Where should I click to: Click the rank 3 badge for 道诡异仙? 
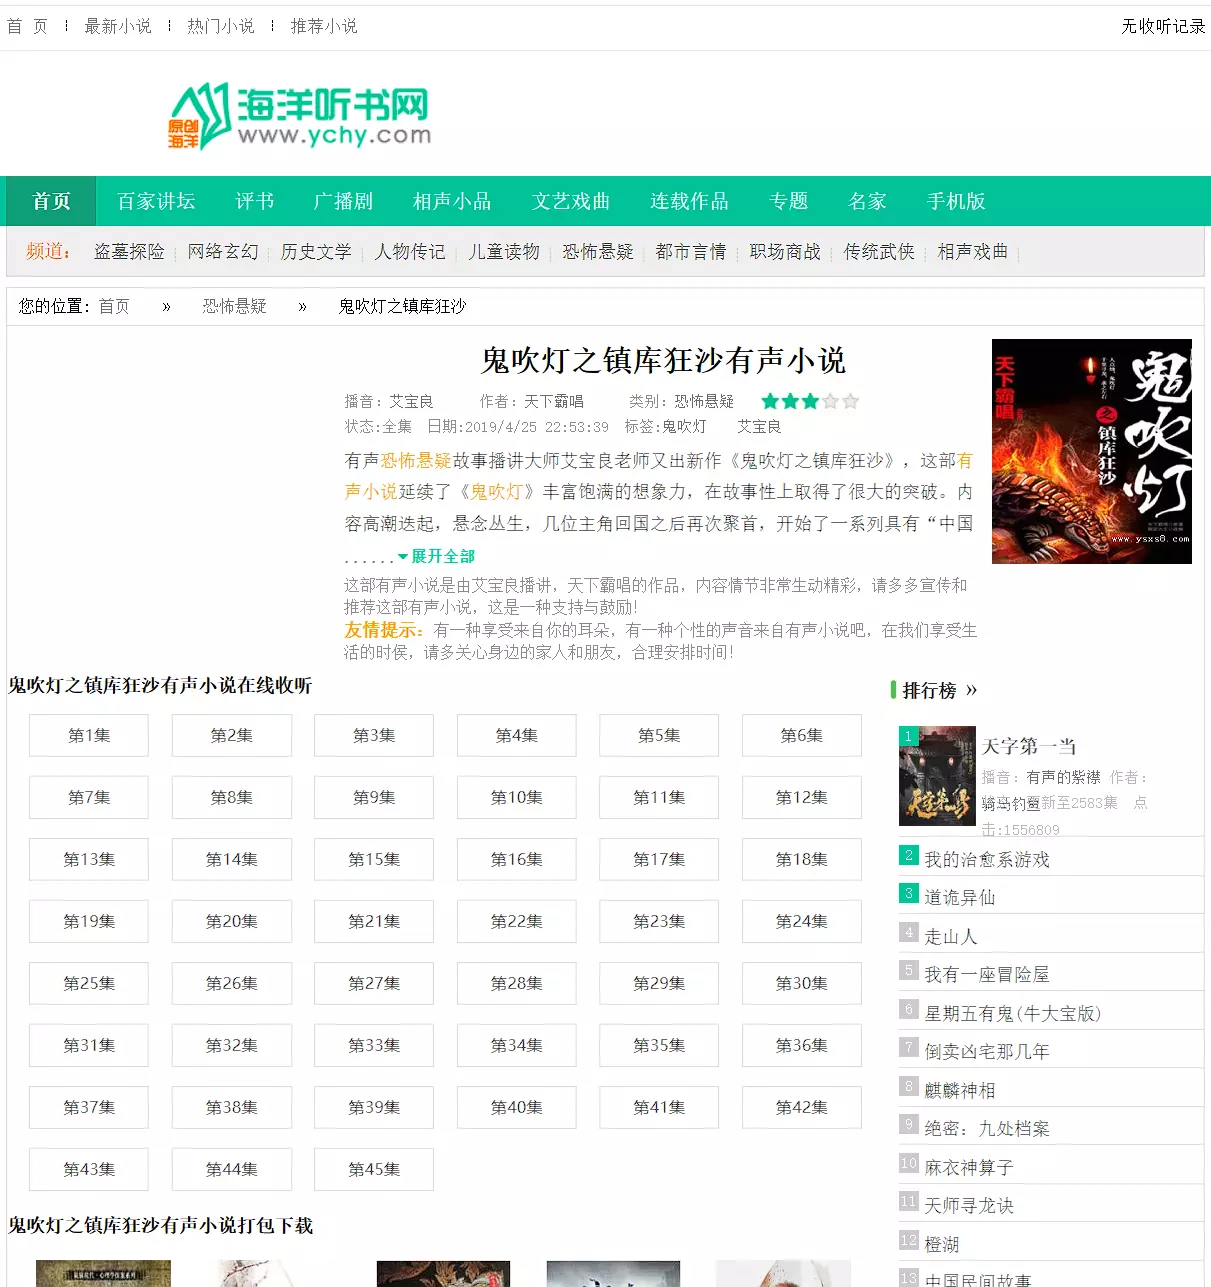(x=908, y=894)
